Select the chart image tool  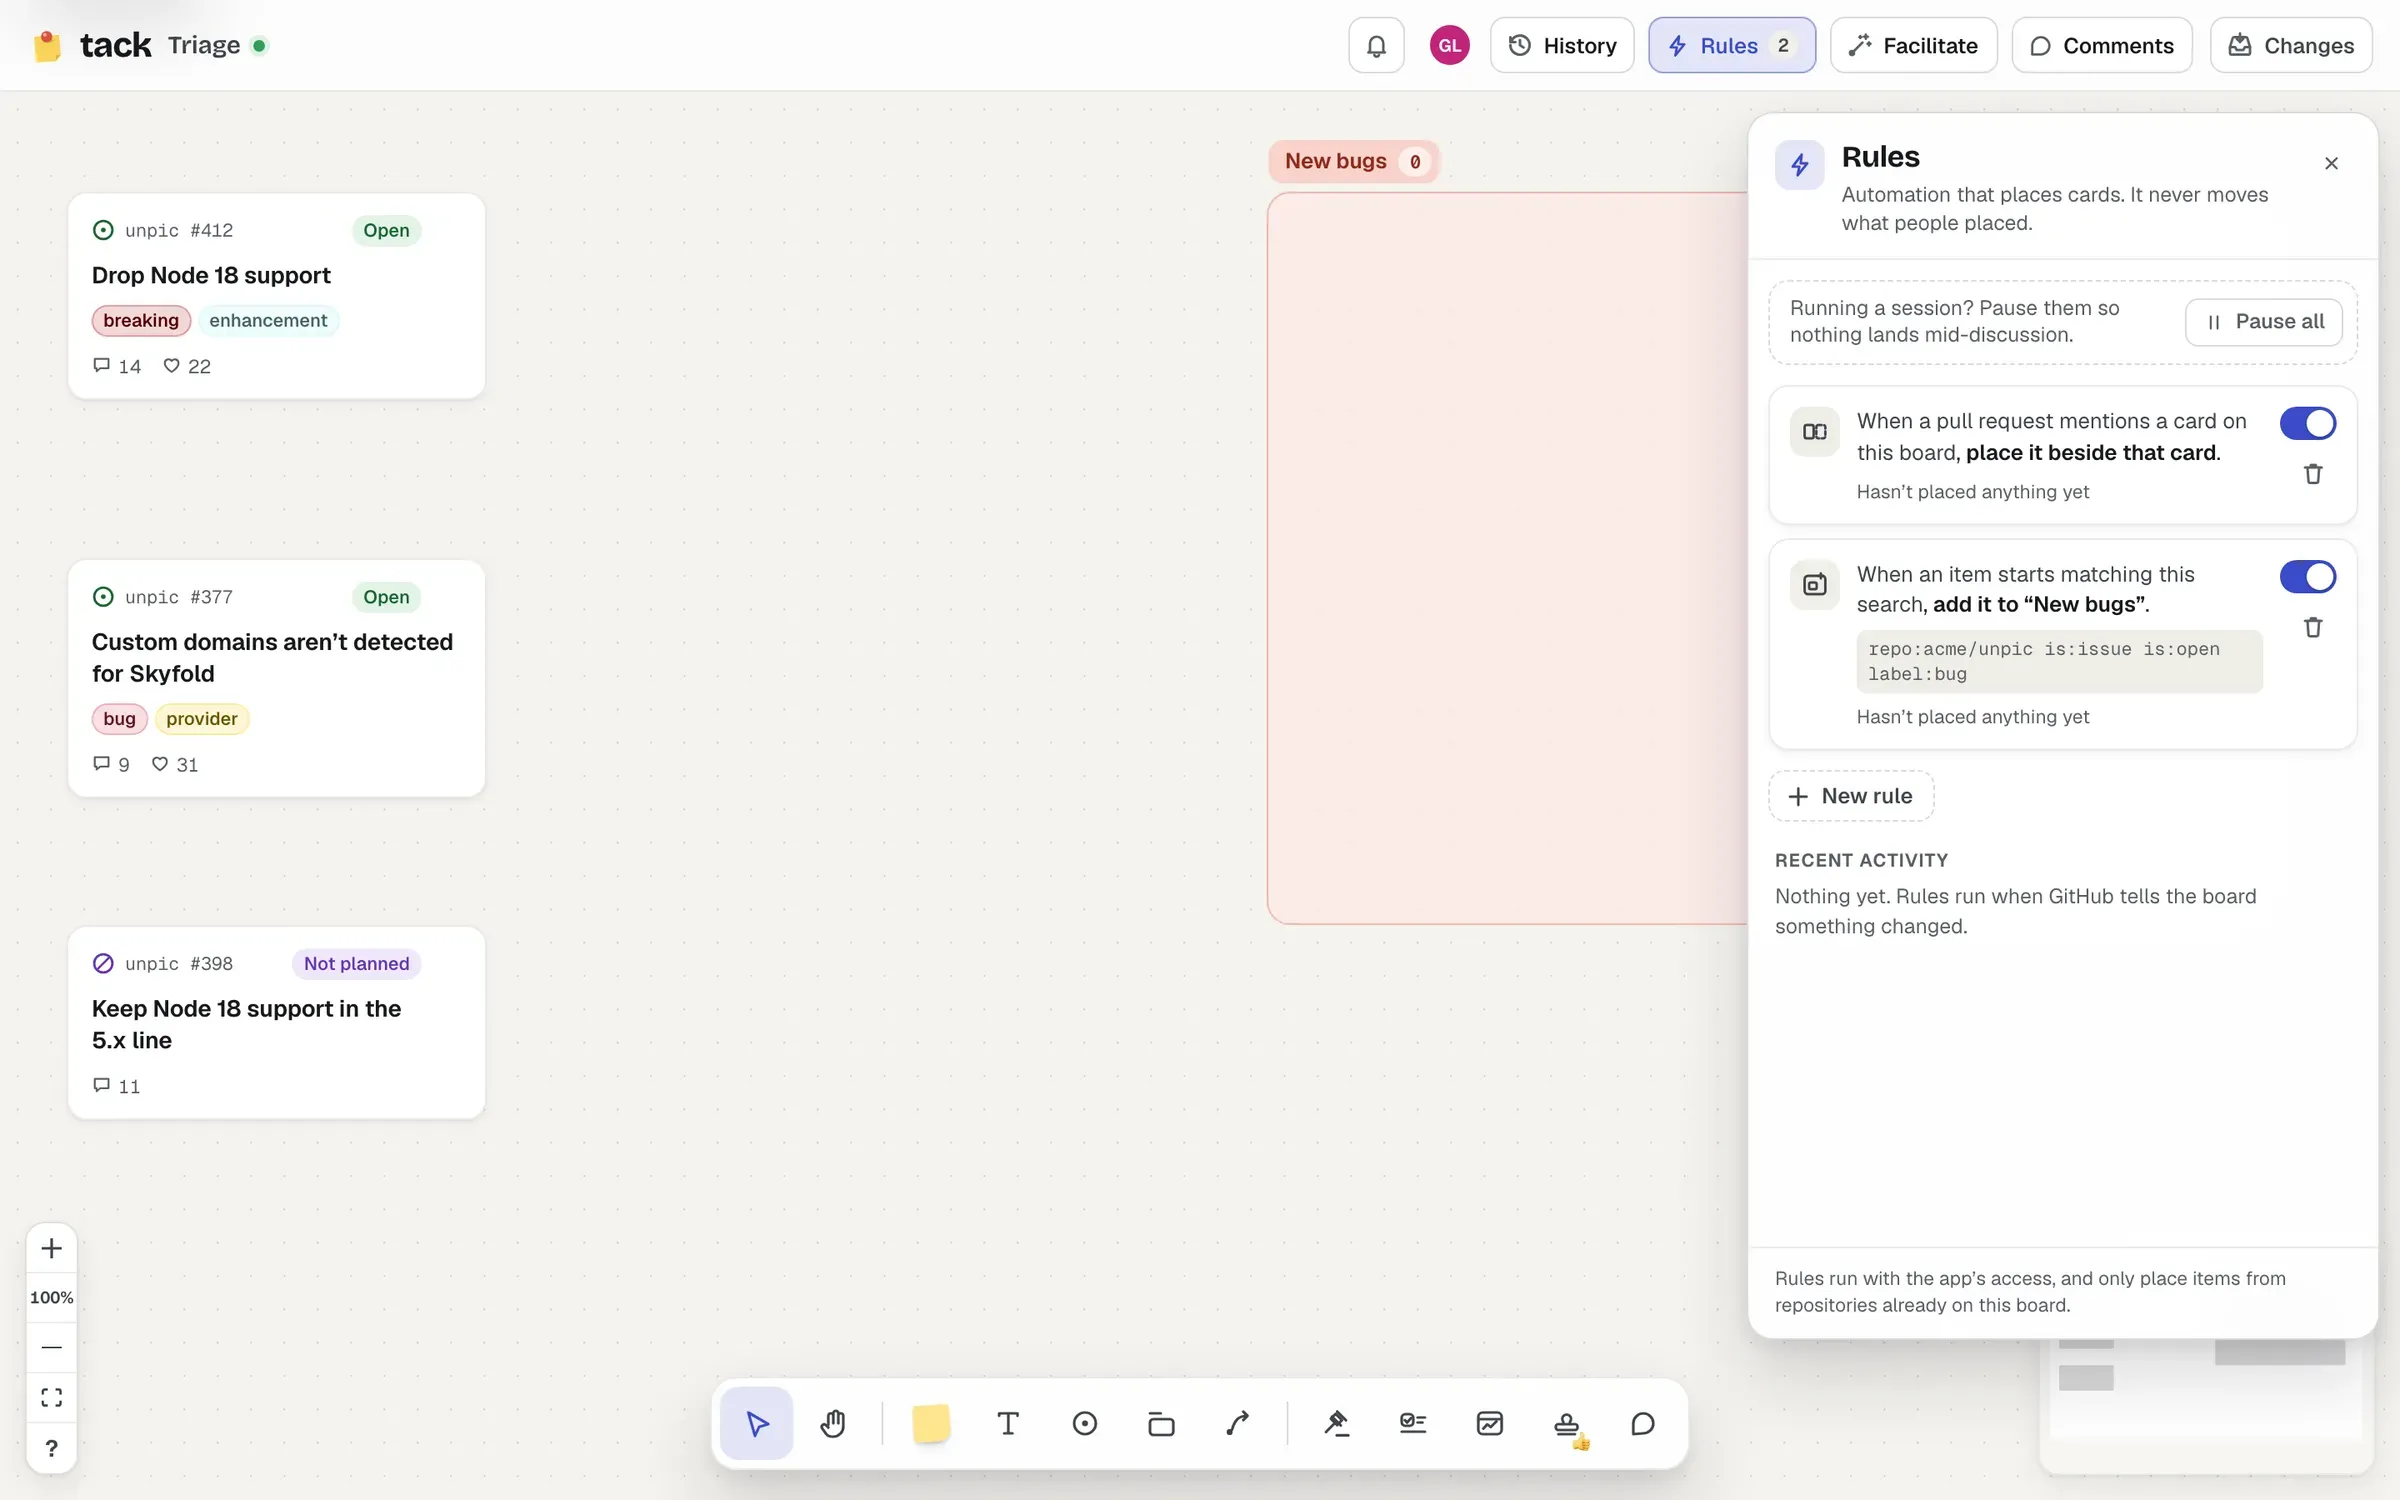[x=1490, y=1423]
